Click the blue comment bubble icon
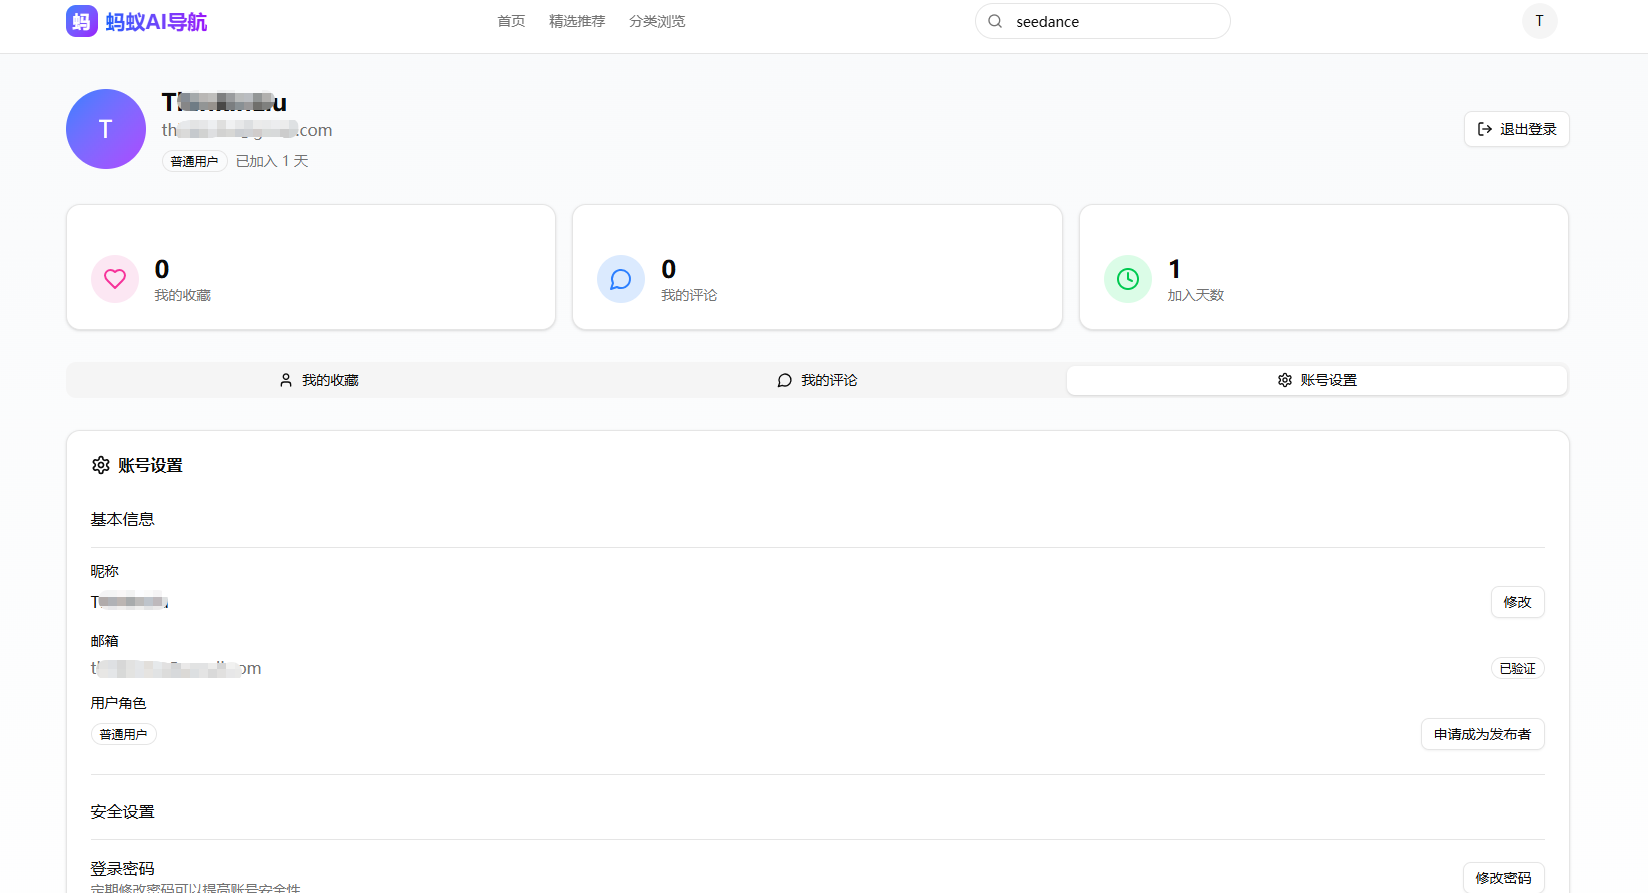The height and width of the screenshot is (893, 1648). tap(621, 279)
